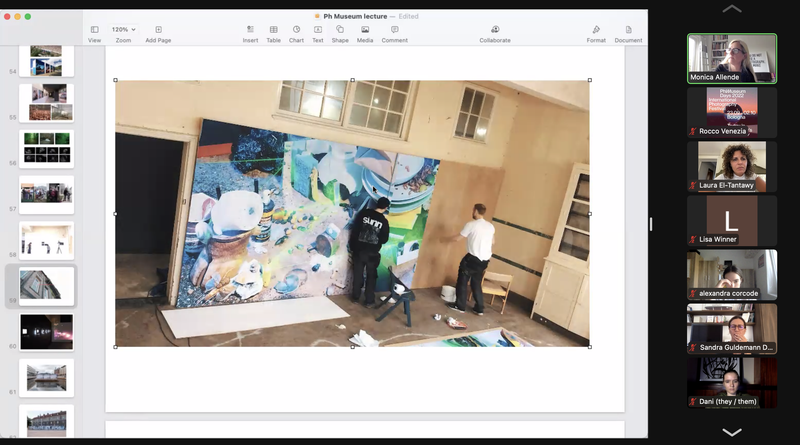The image size is (800, 445).
Task: Open the Document inspector
Action: (x=628, y=34)
